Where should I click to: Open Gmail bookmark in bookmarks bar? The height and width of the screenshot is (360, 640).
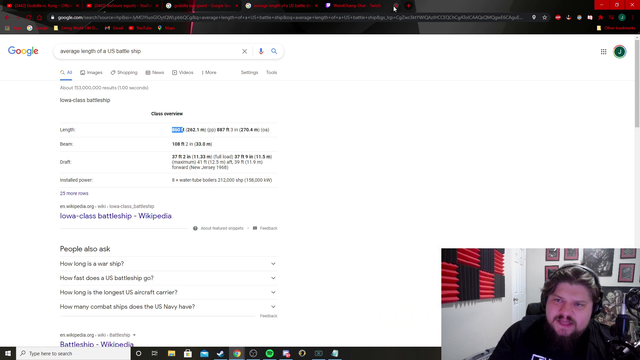pos(114,28)
